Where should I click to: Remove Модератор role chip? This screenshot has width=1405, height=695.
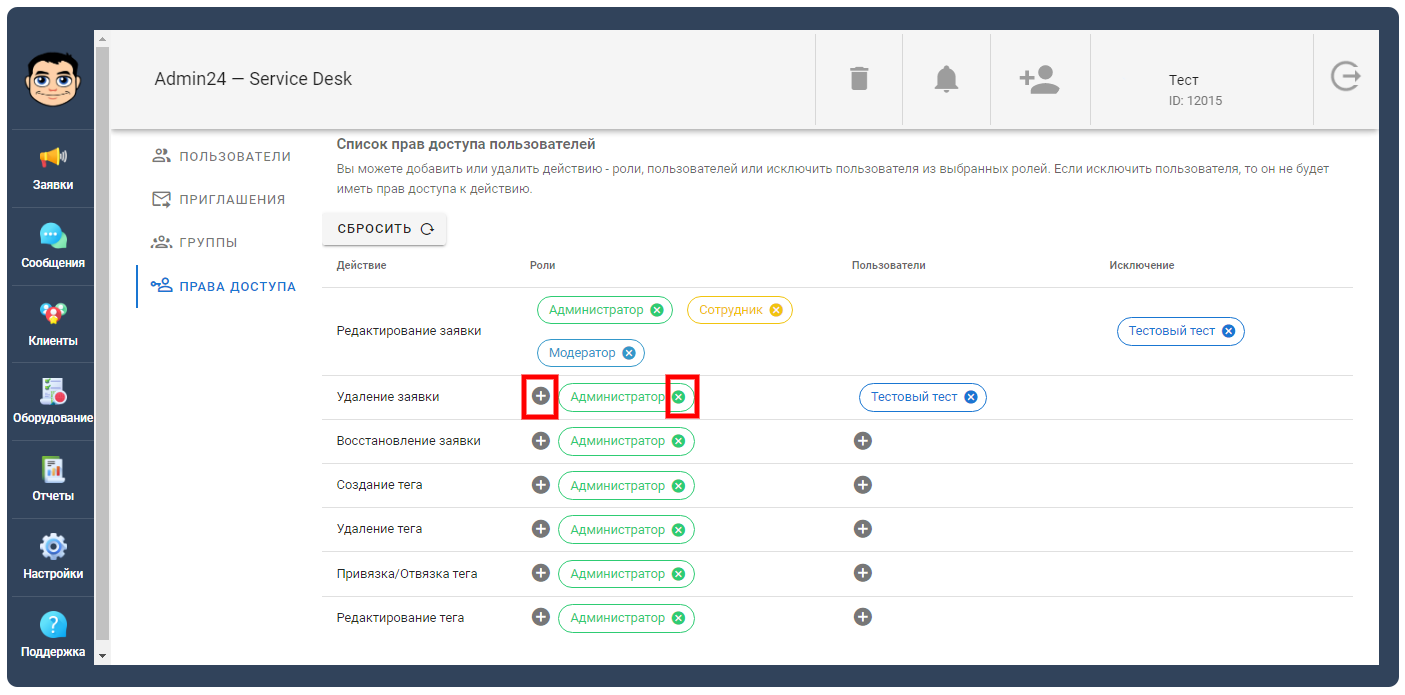pyautogui.click(x=628, y=353)
